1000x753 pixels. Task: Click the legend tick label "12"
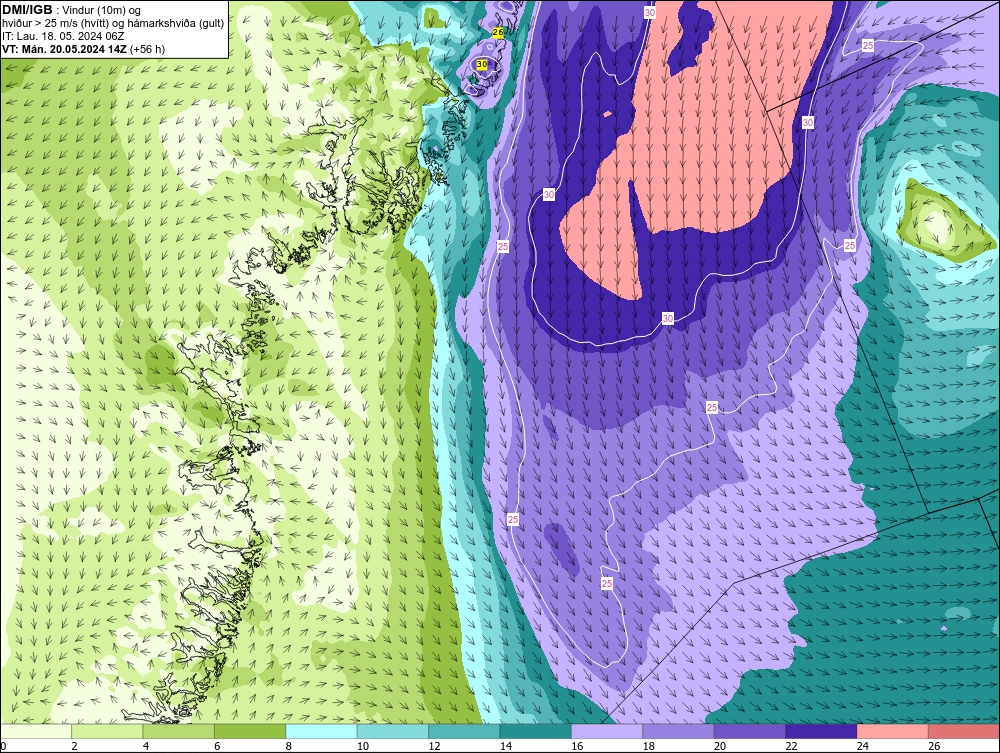click(434, 746)
